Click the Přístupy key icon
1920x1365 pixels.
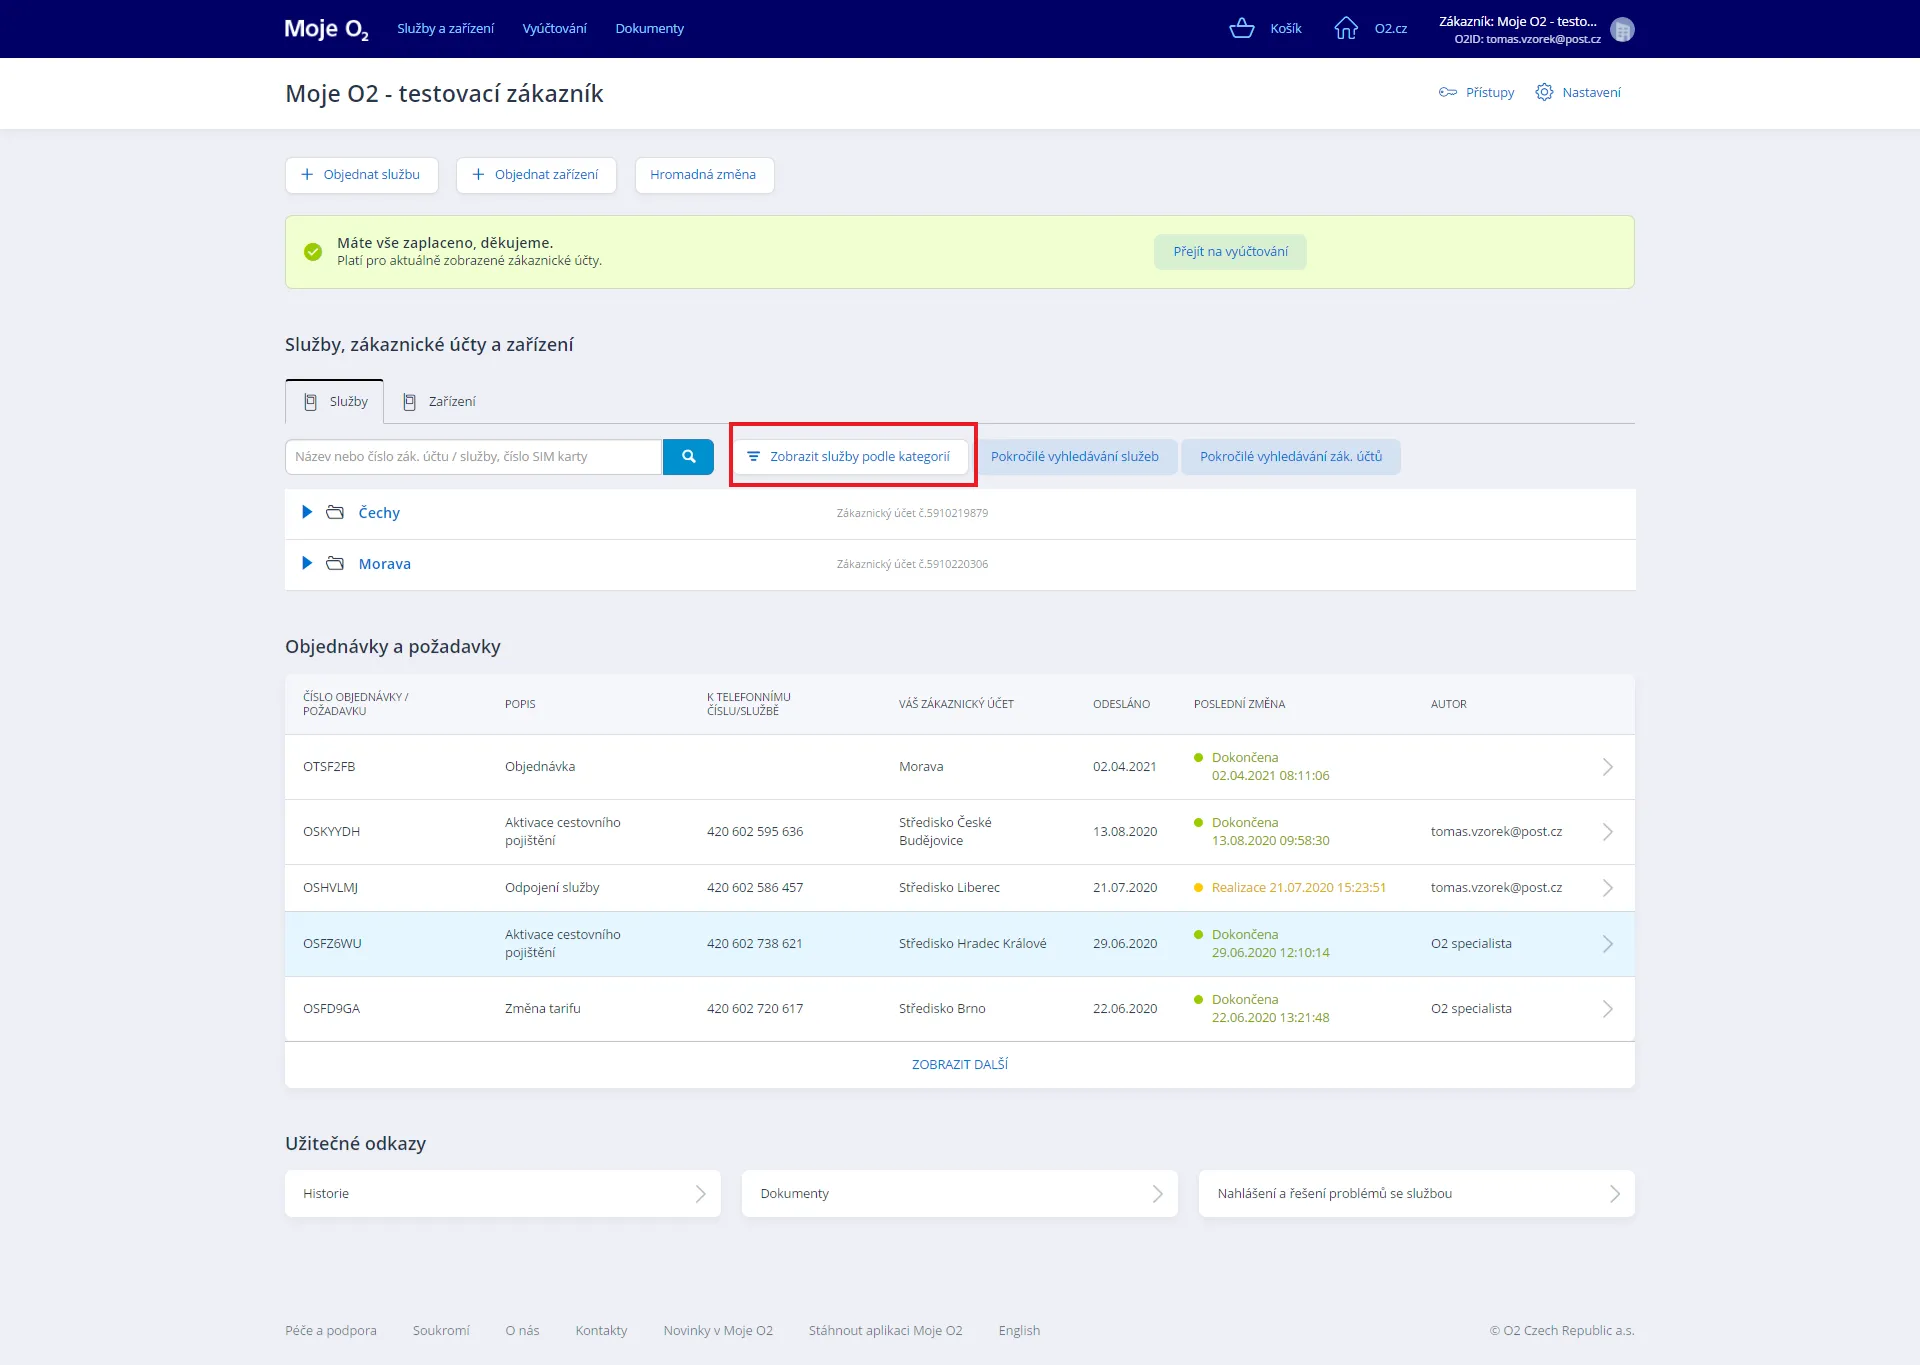point(1447,92)
